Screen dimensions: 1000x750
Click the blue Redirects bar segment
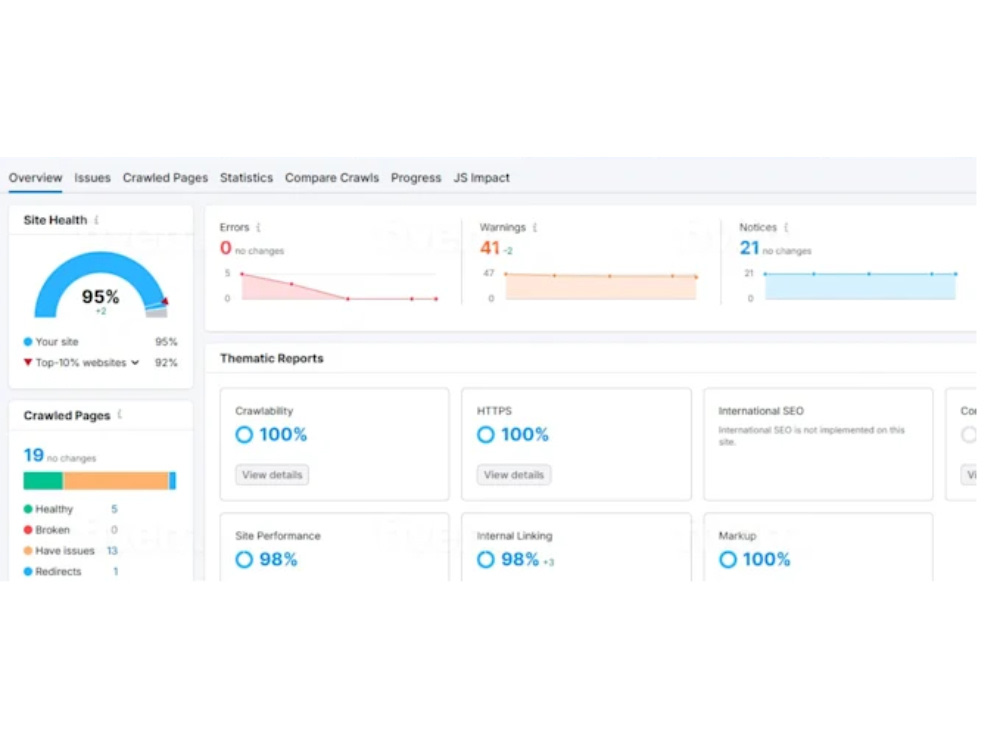(x=173, y=481)
